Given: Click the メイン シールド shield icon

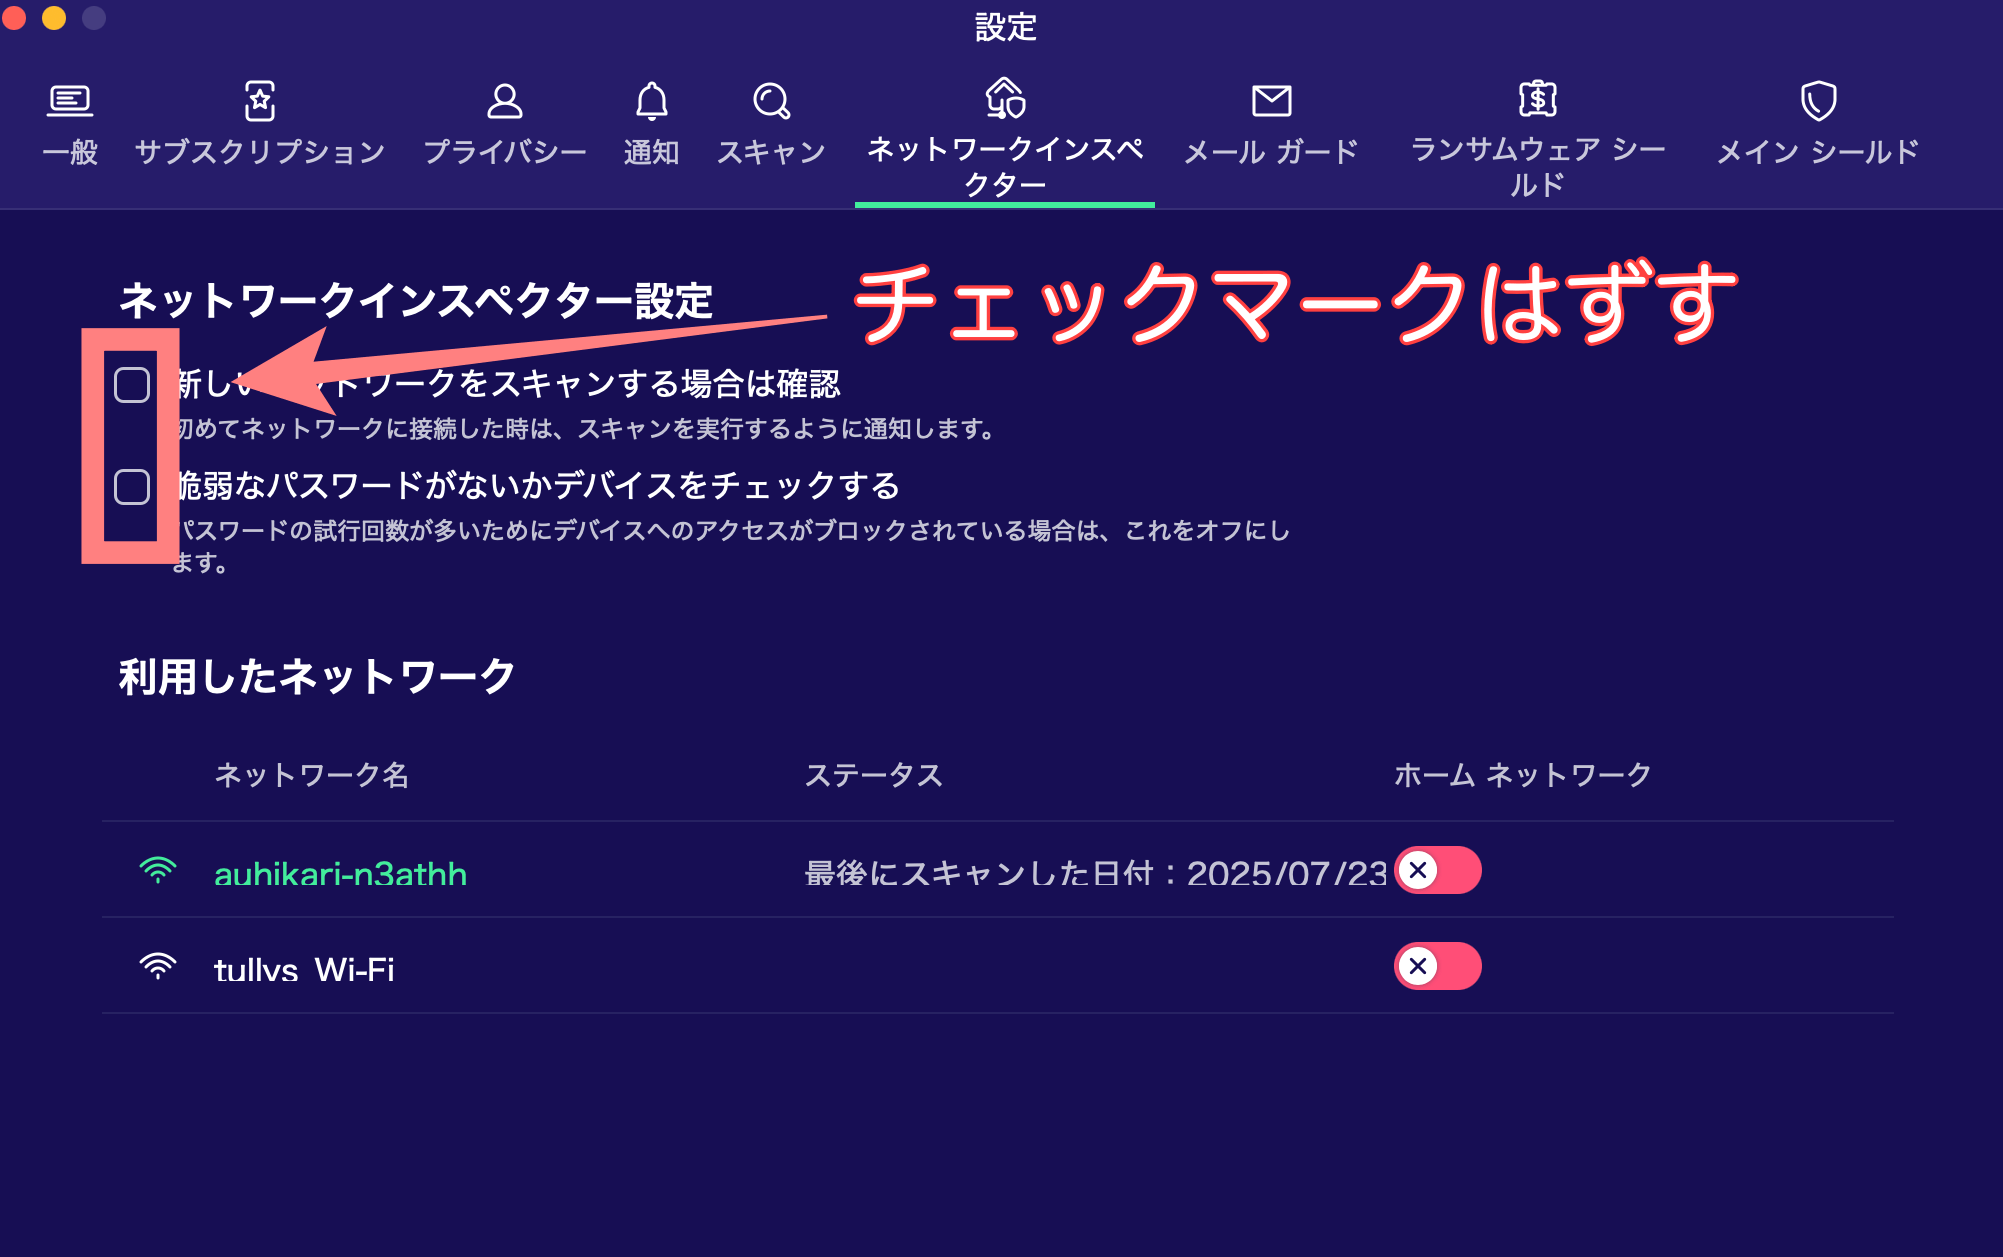Looking at the screenshot, I should pos(1818,100).
